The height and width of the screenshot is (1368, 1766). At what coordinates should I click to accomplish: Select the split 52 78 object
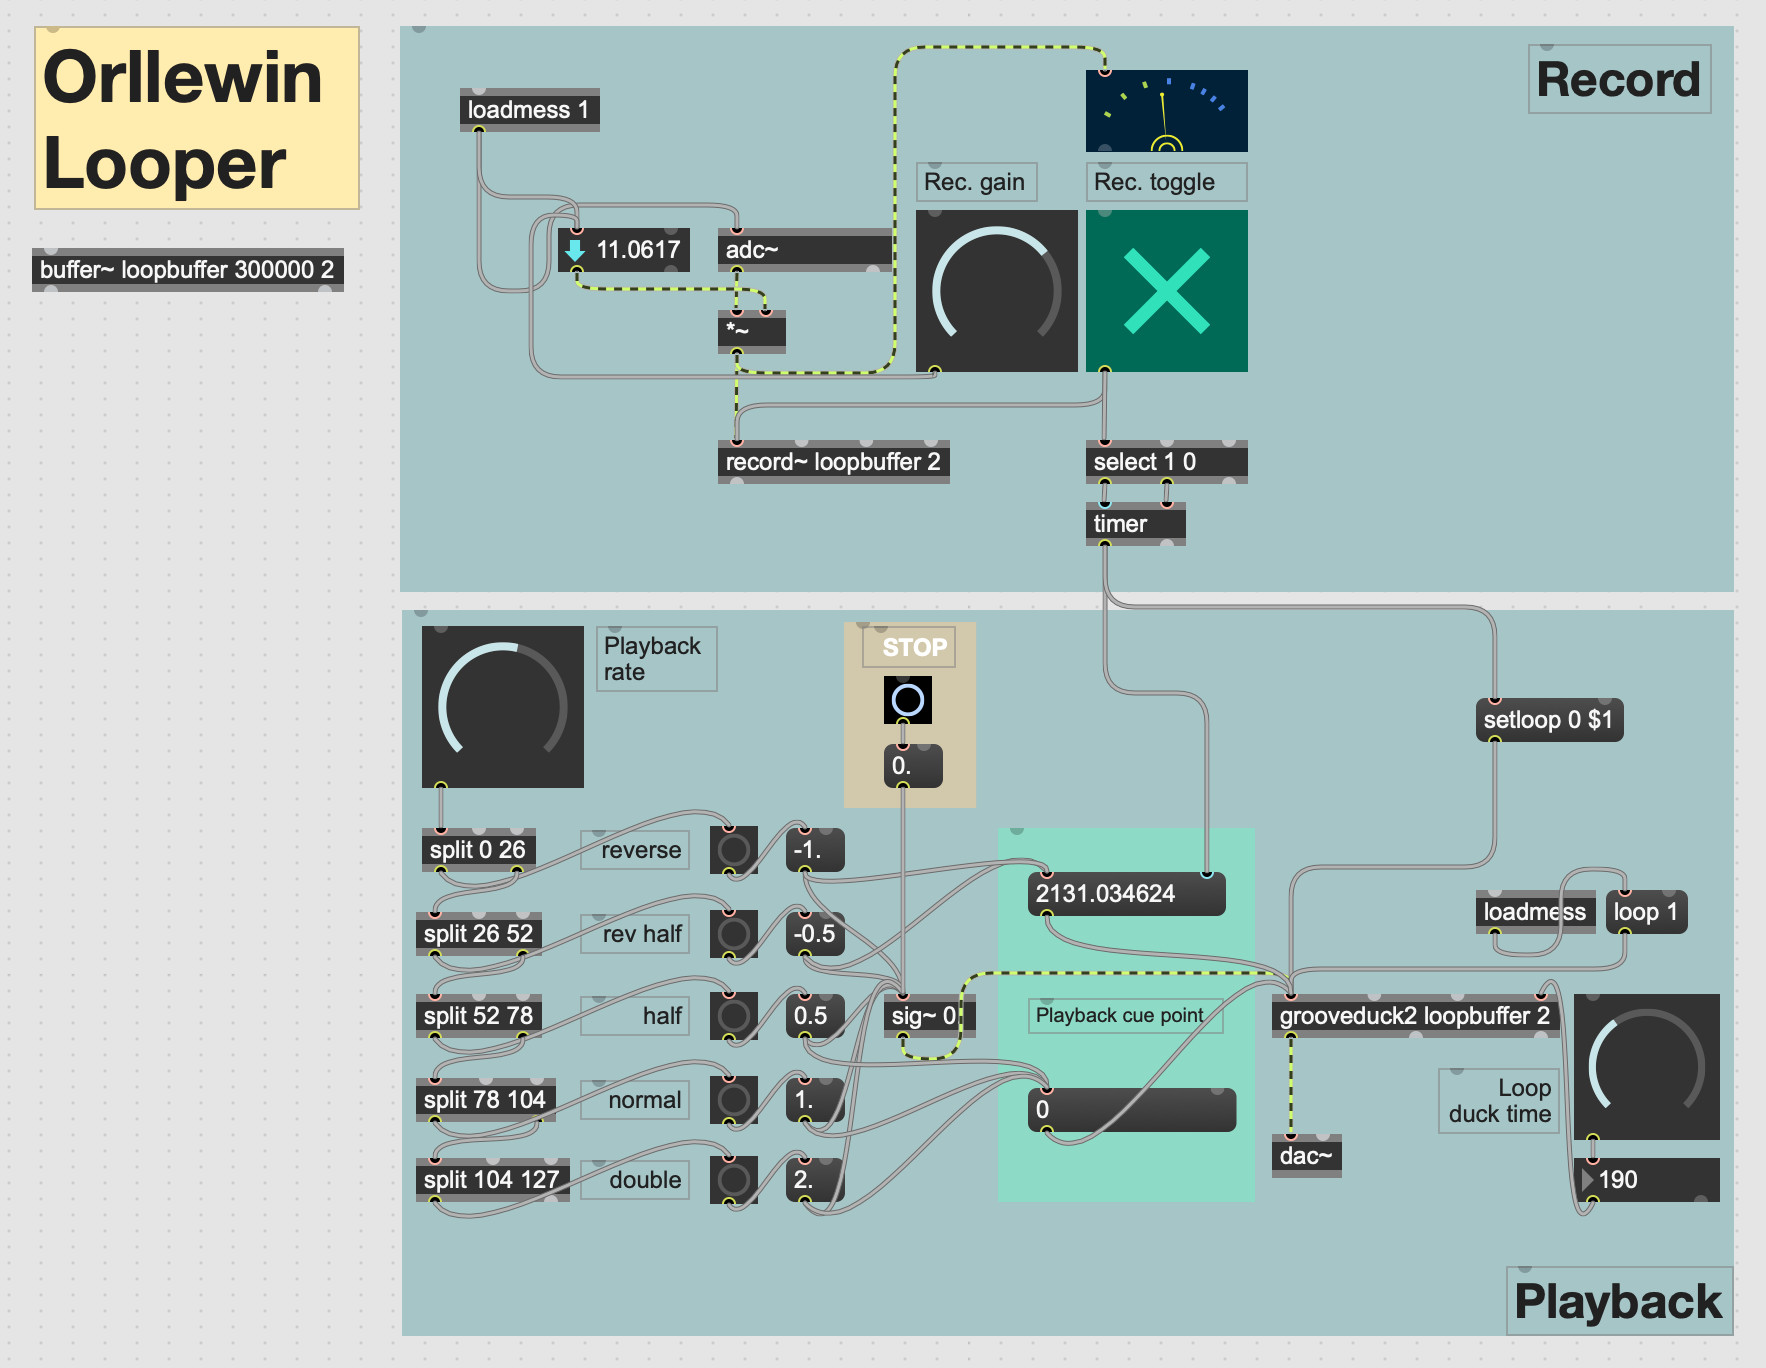tap(479, 1016)
